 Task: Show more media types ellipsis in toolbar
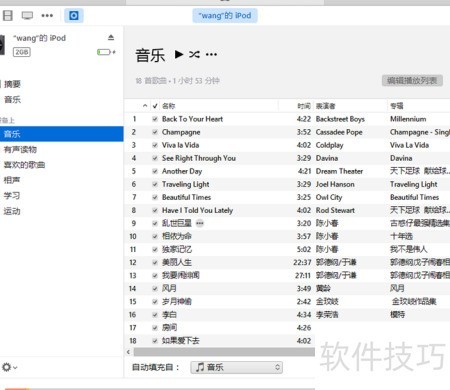47,15
